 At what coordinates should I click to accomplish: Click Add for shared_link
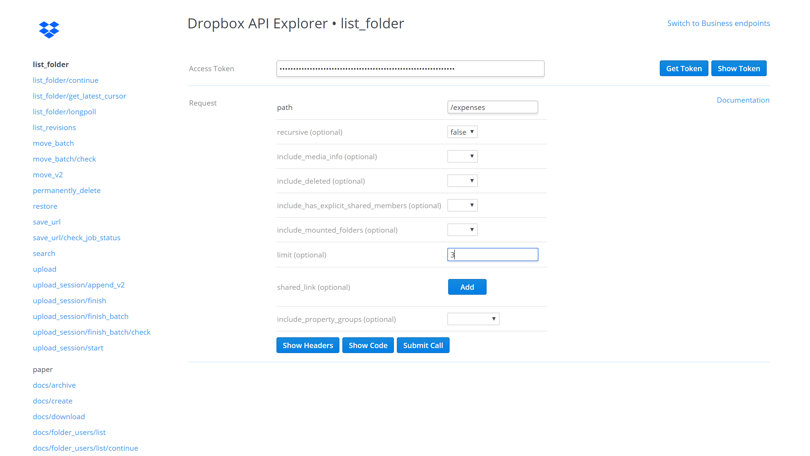tap(467, 287)
